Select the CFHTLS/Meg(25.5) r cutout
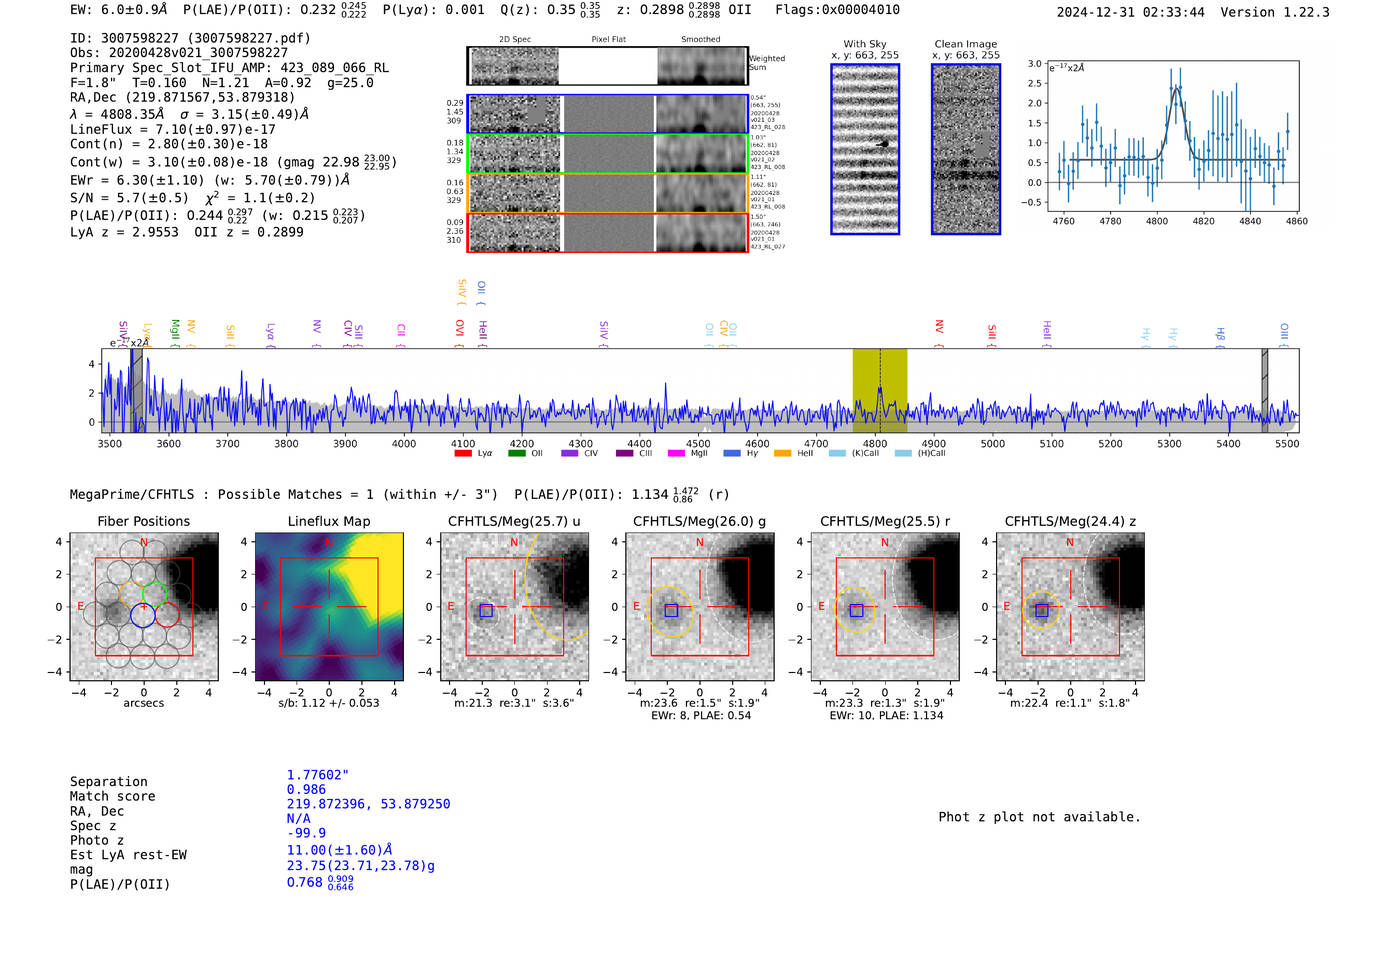The height and width of the screenshot is (953, 1400). coord(885,607)
